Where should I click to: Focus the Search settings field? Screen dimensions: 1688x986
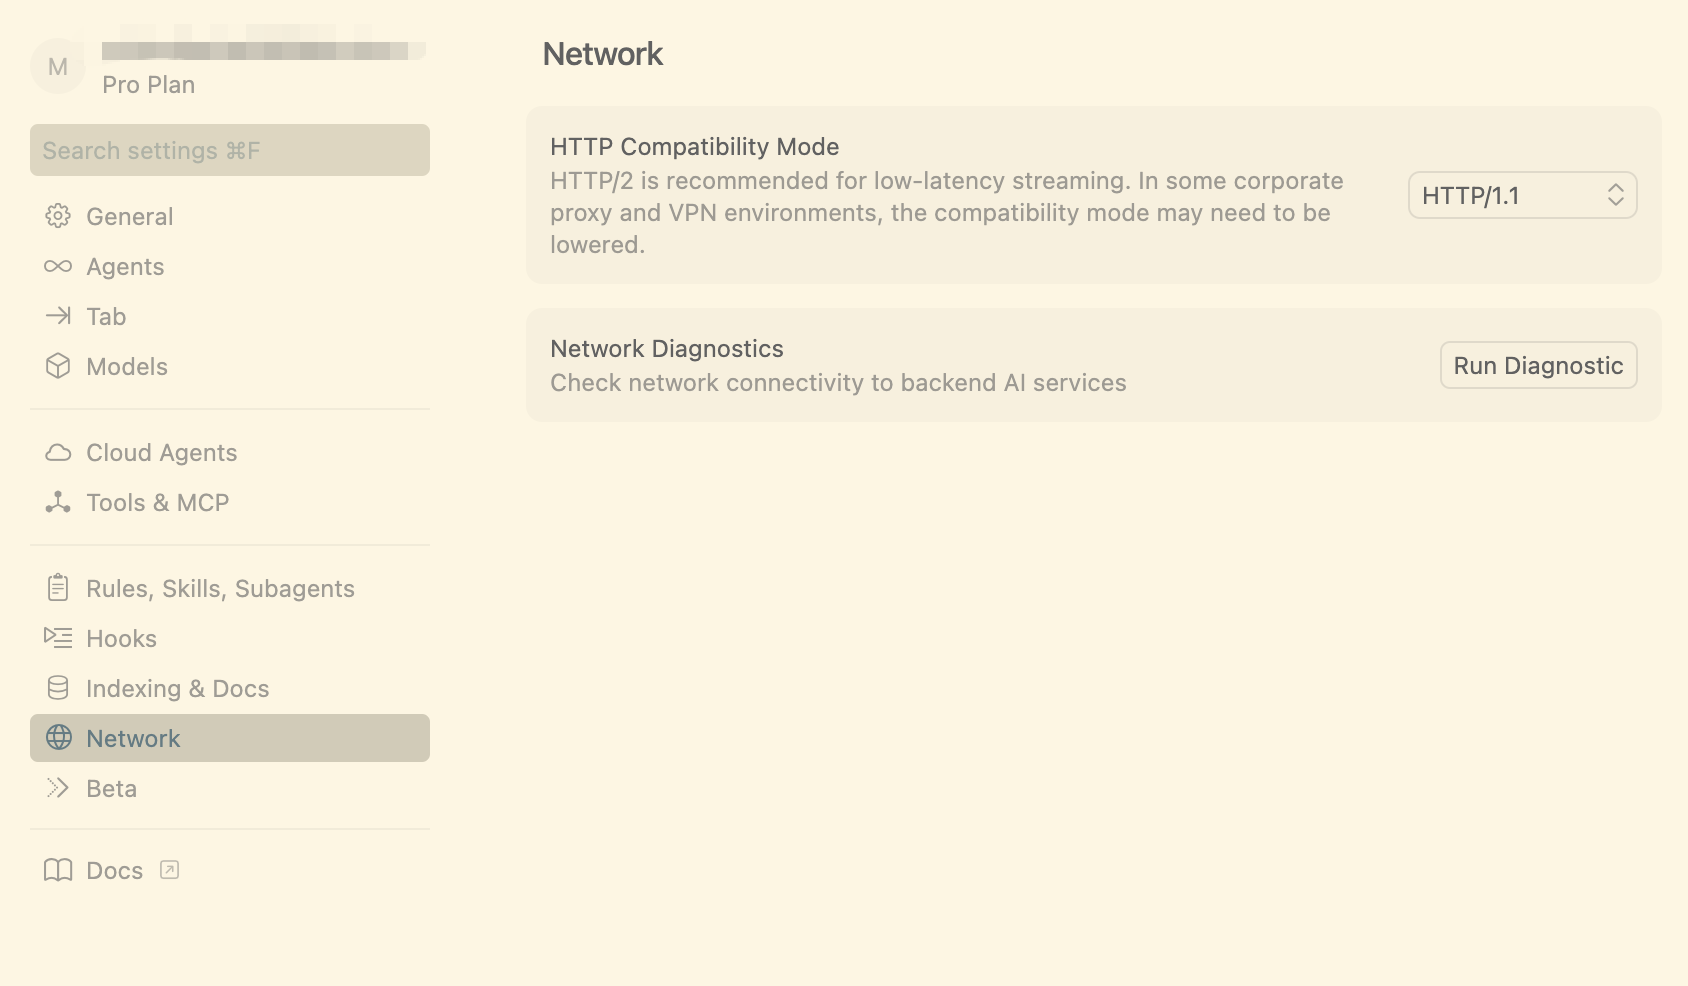(230, 151)
